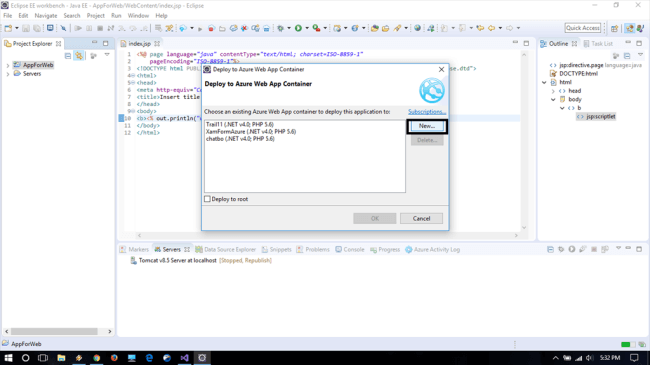Close the Deploy to Azure dialog
Viewport: 650px width, 365px height.
point(441,70)
